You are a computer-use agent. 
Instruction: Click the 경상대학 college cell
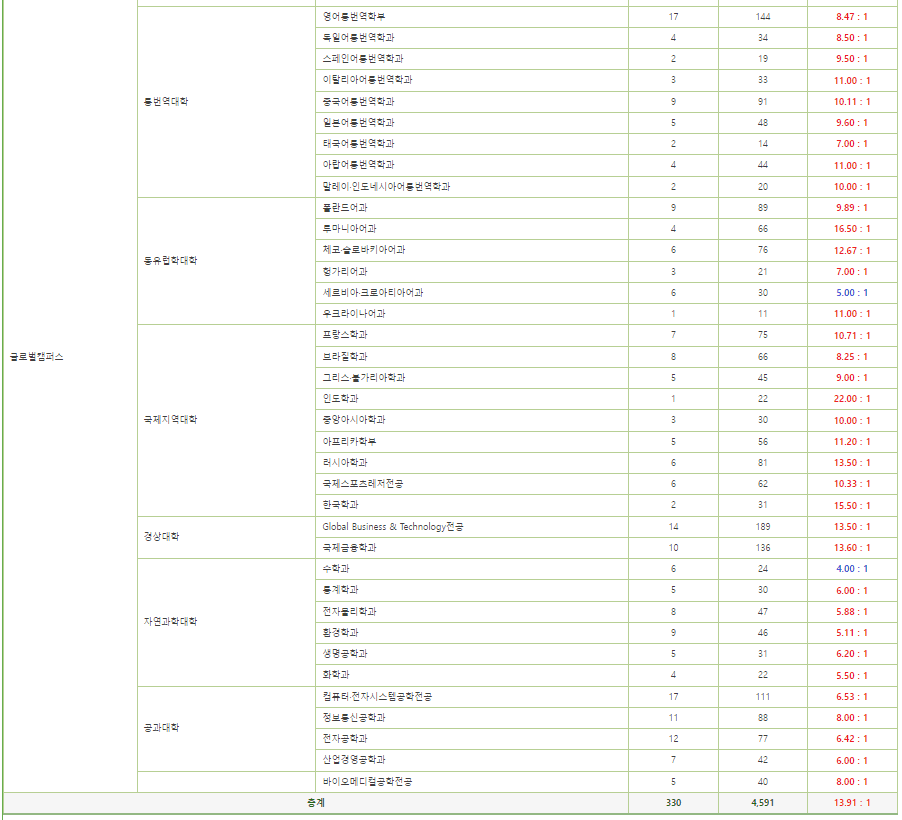[x=160, y=537]
